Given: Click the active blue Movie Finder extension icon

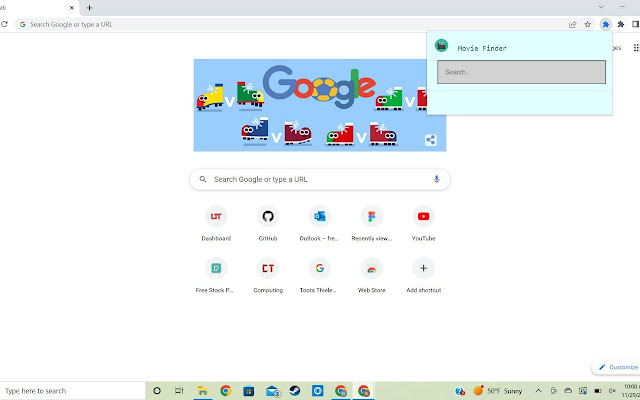Looking at the screenshot, I should (x=606, y=24).
